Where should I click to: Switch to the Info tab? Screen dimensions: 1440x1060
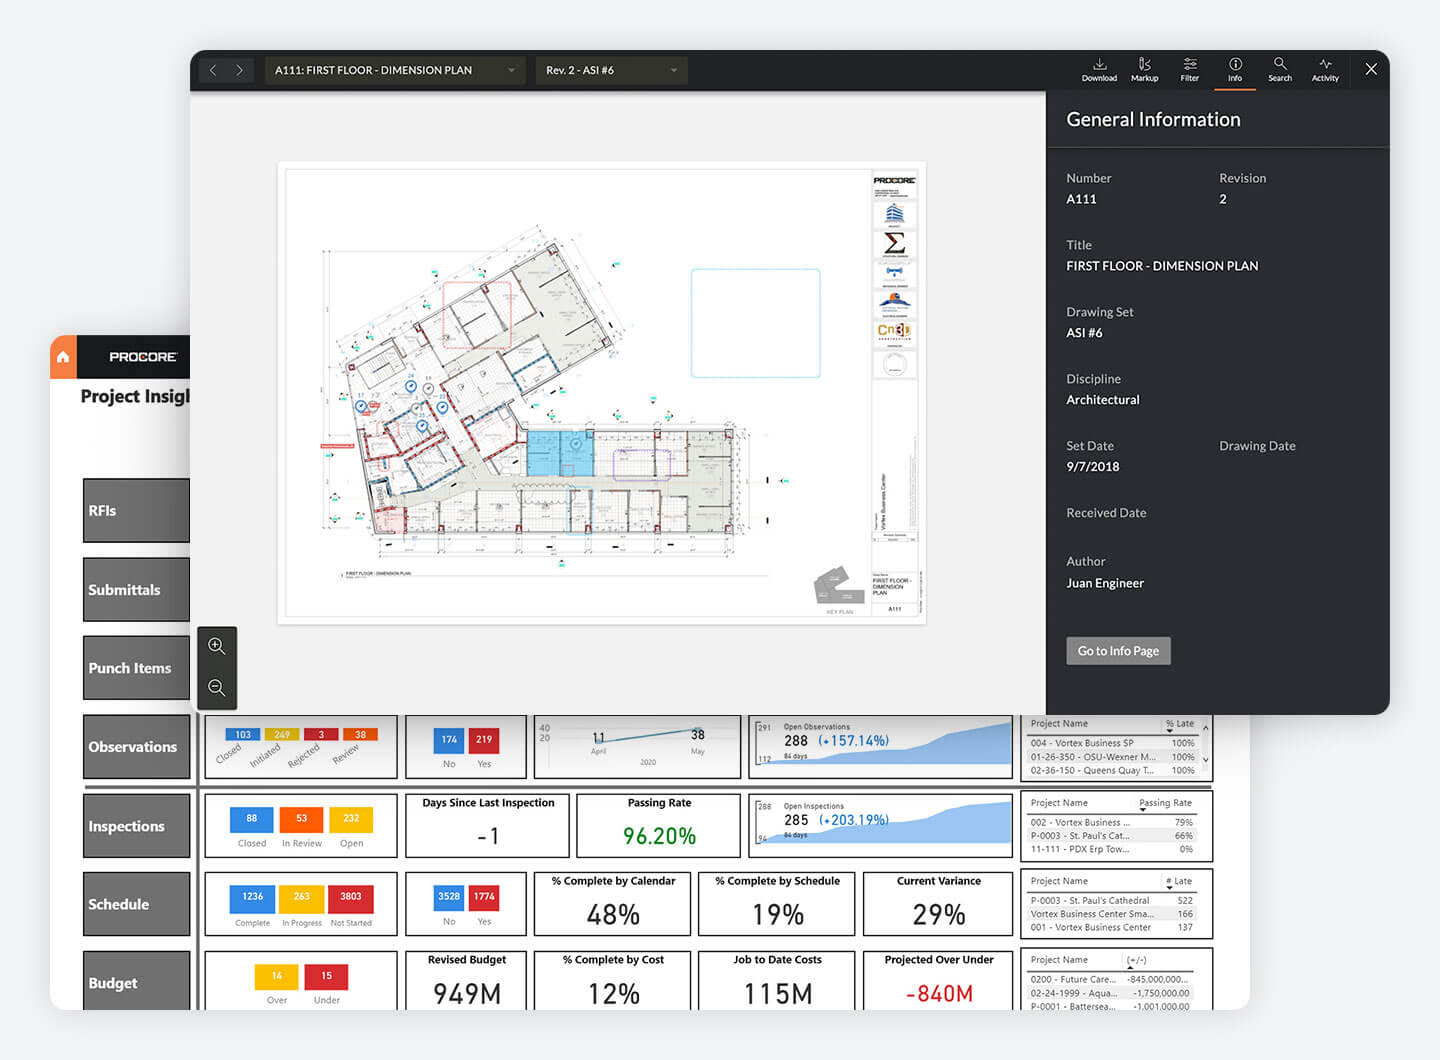pos(1235,68)
